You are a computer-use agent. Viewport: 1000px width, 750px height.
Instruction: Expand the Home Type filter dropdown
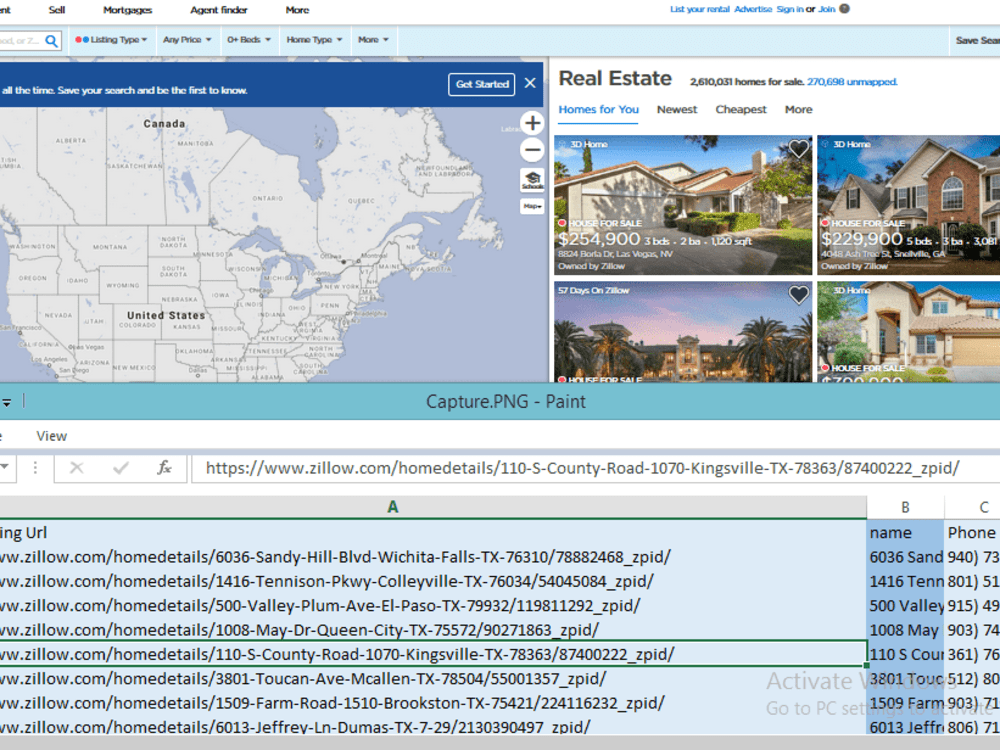click(x=314, y=40)
